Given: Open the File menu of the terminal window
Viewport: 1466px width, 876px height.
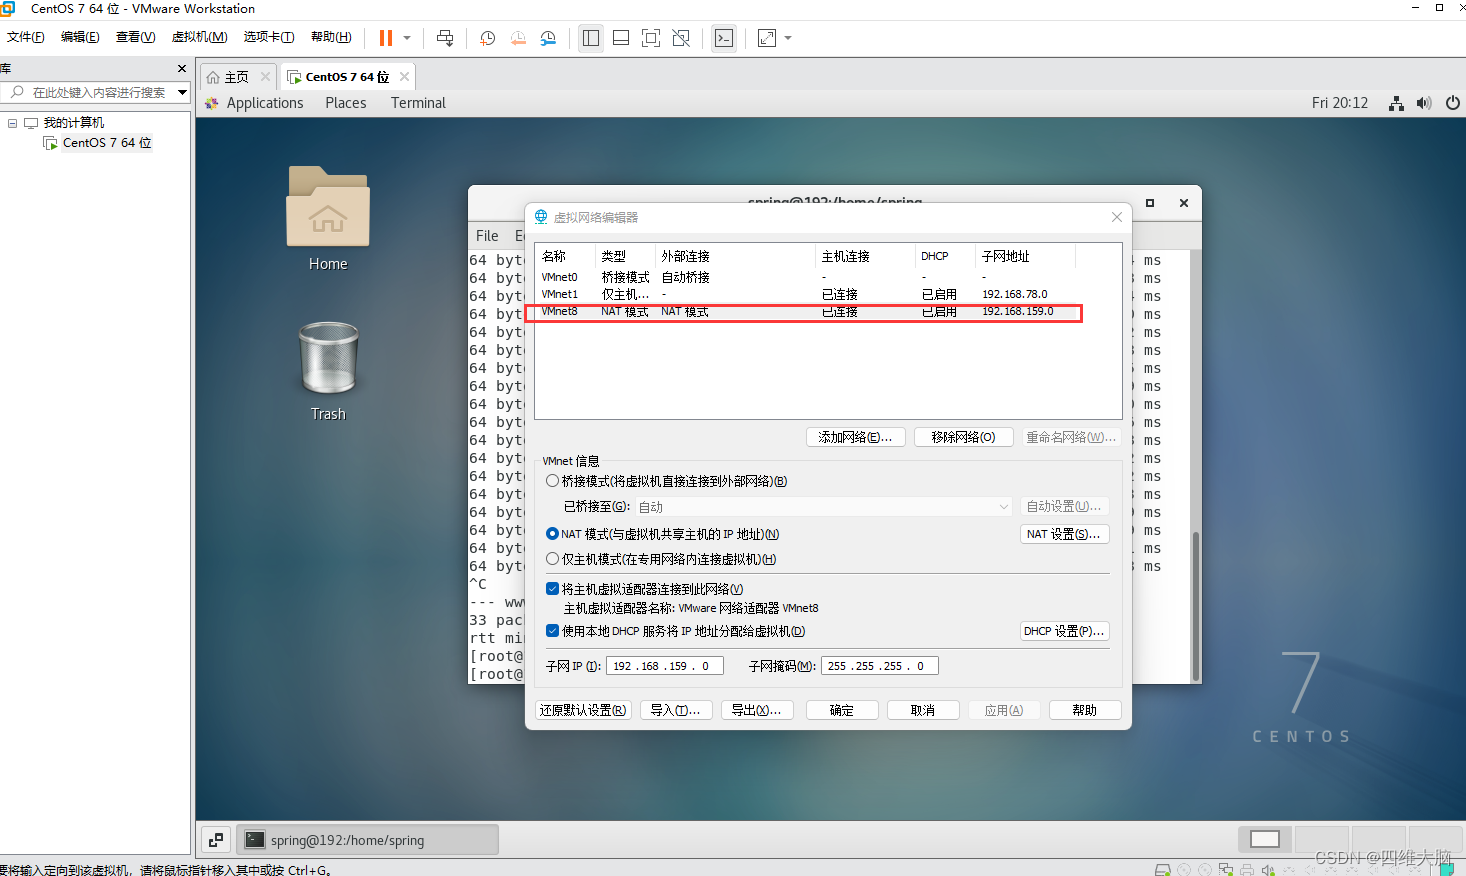Looking at the screenshot, I should (487, 236).
